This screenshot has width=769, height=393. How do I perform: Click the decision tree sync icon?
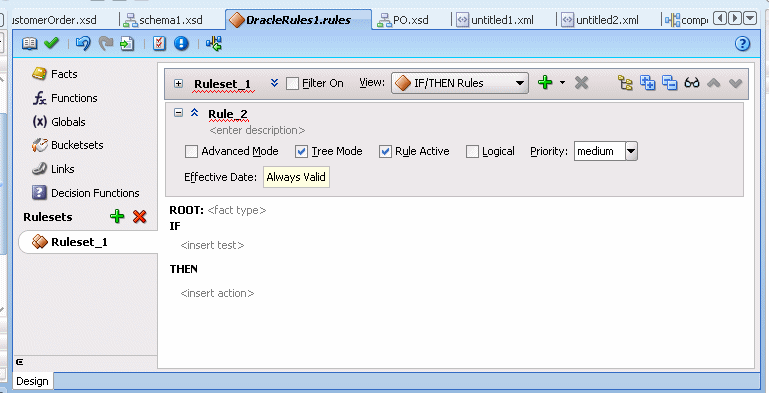[214, 44]
